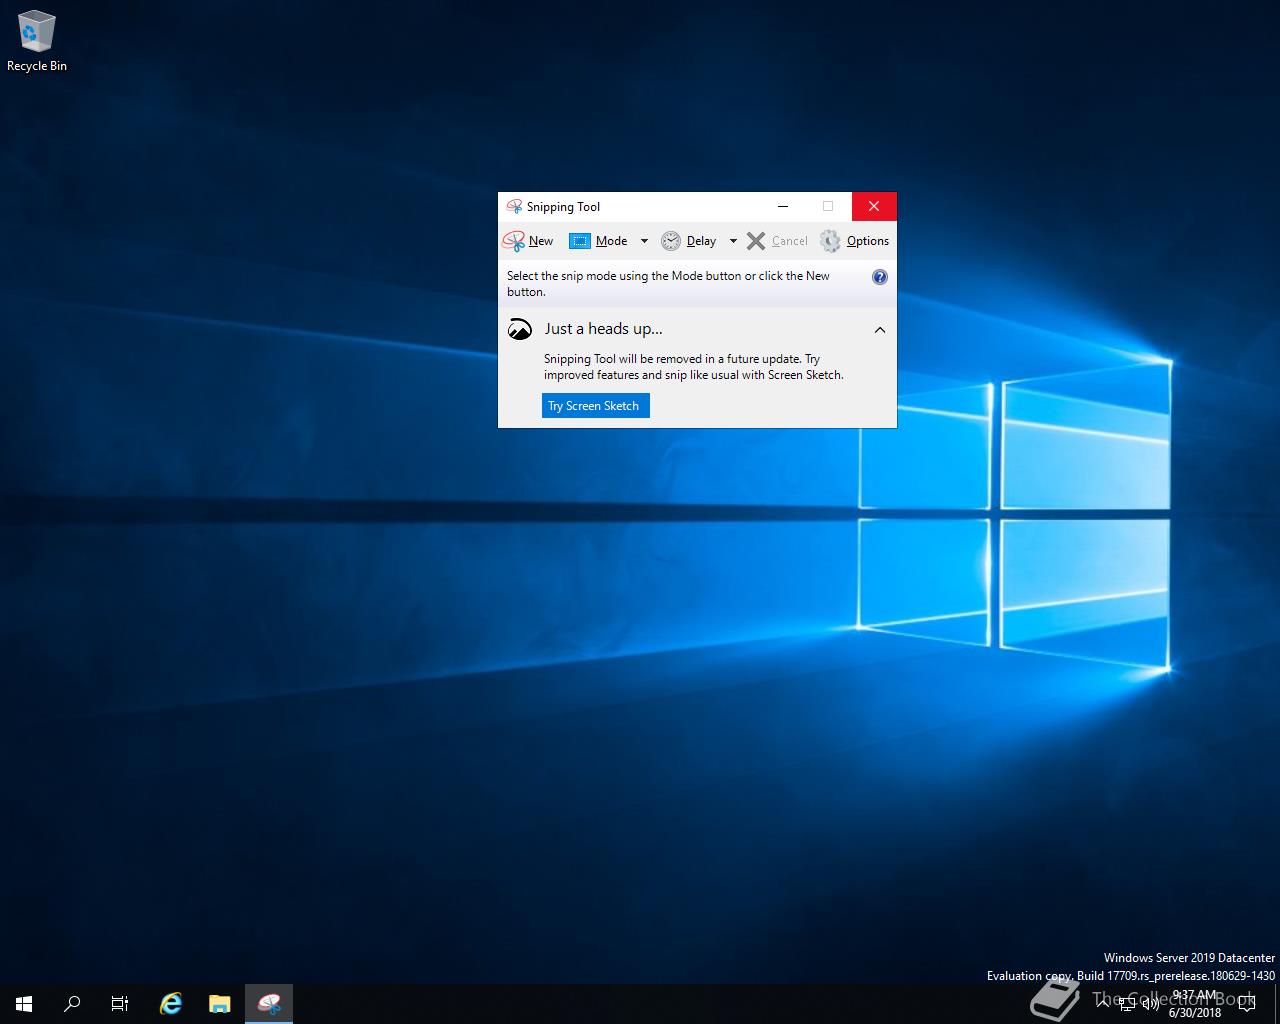Click the 6/30/2018 taskbar date
The image size is (1280, 1024).
(1195, 1012)
